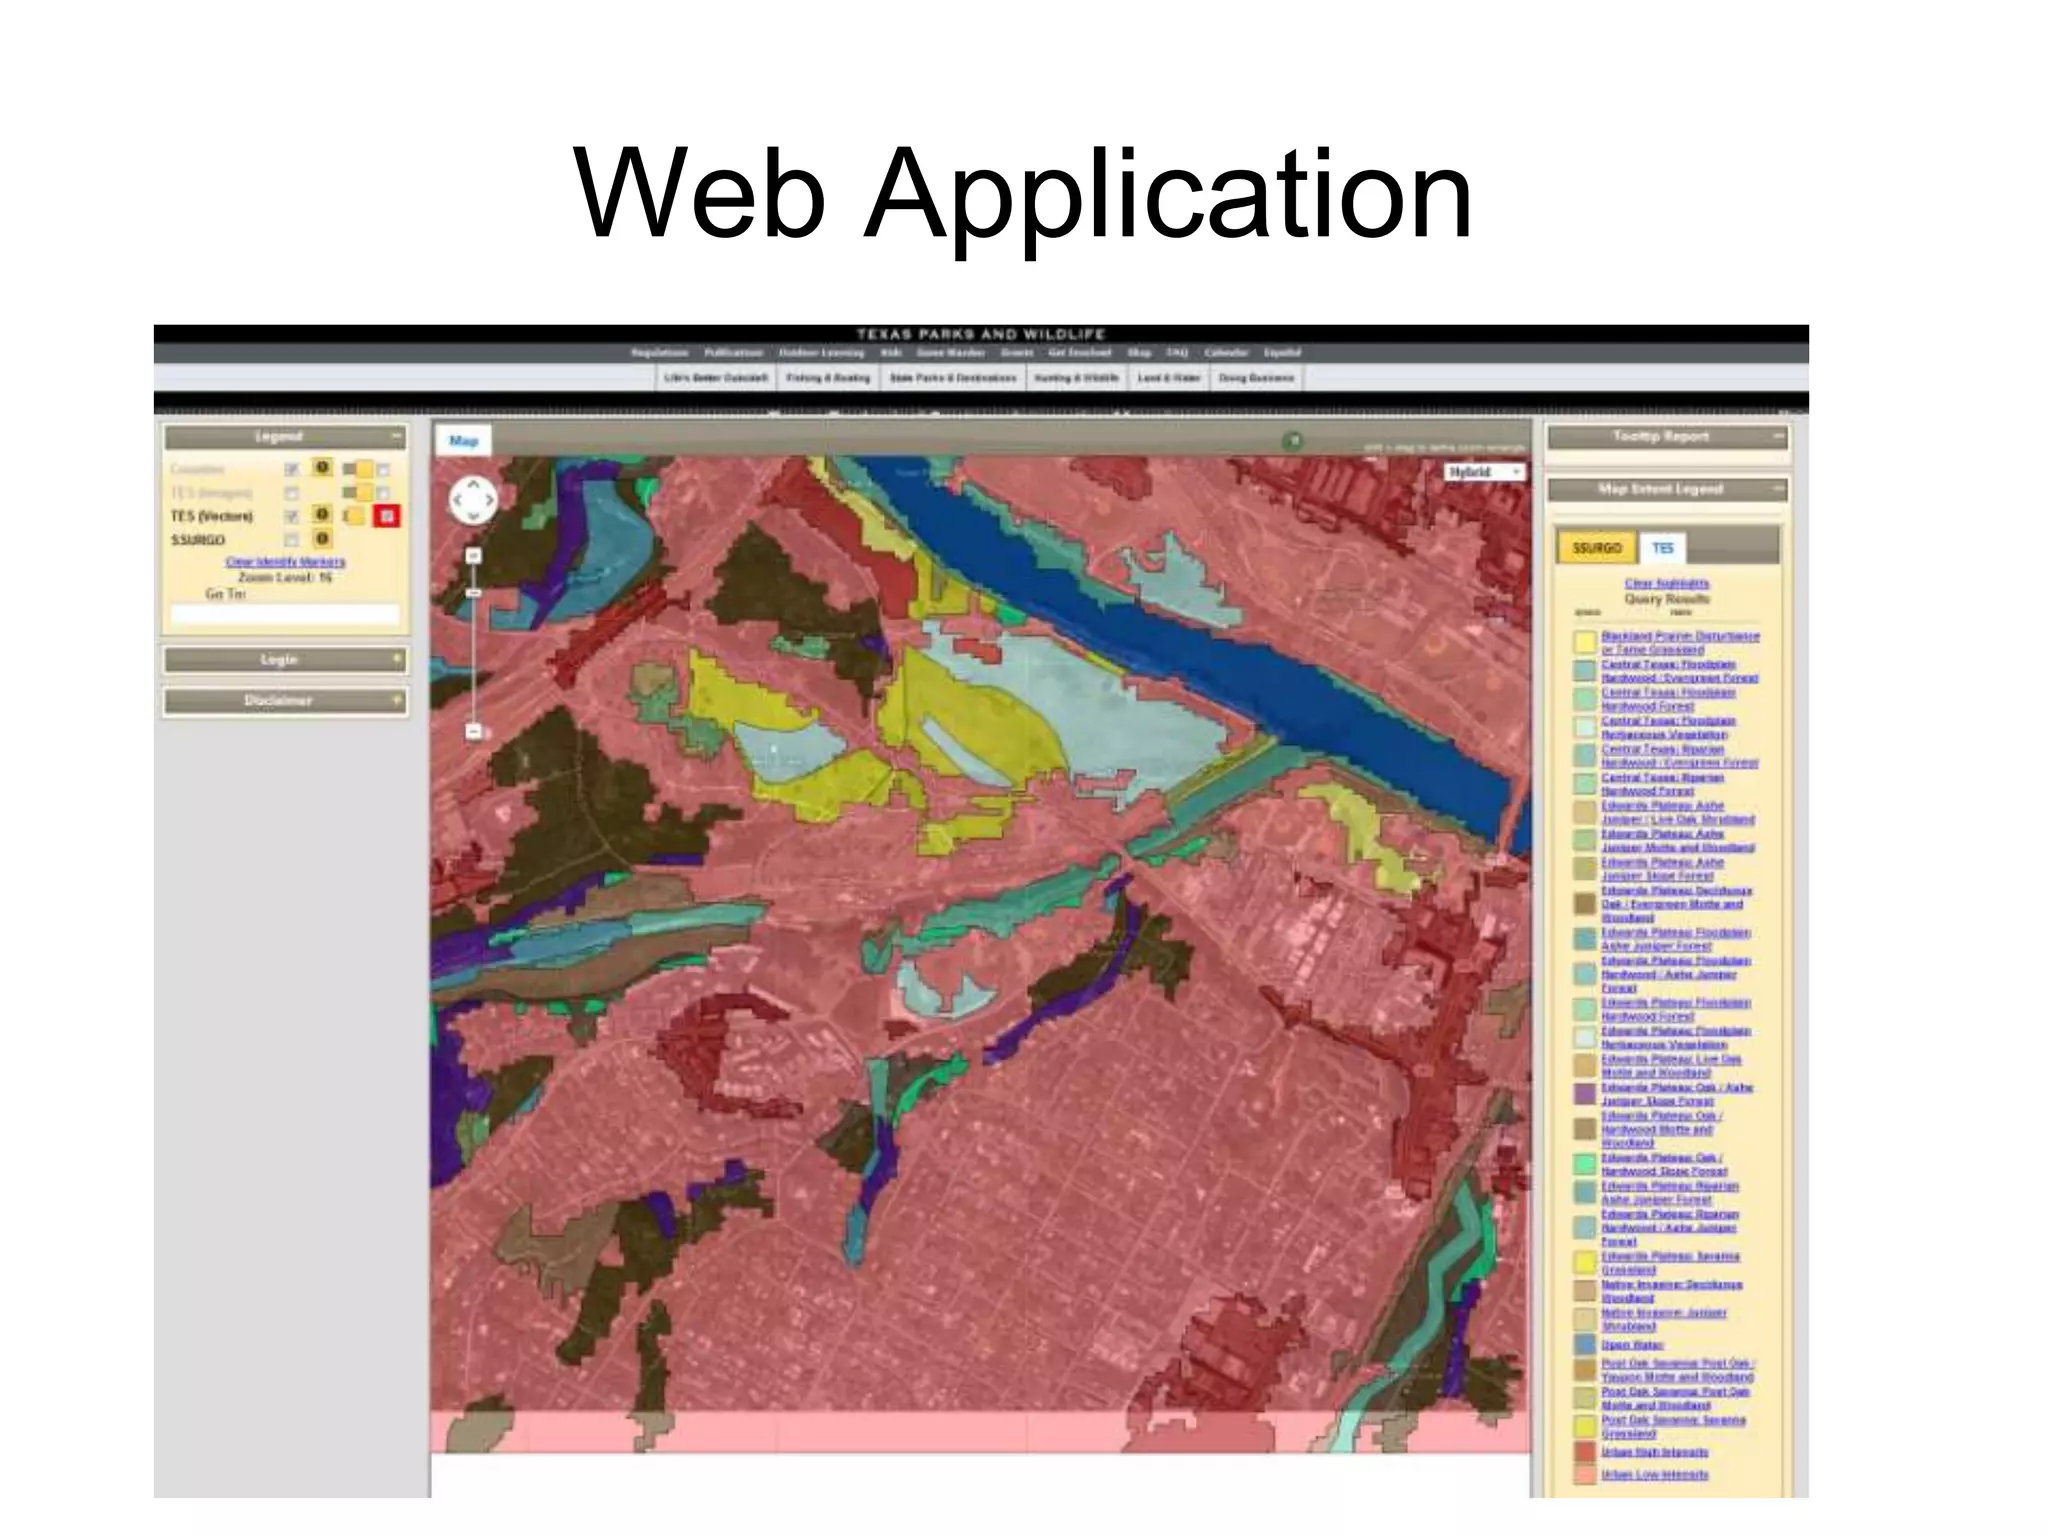Open the Hybrid basemap dropdown

point(1484,472)
